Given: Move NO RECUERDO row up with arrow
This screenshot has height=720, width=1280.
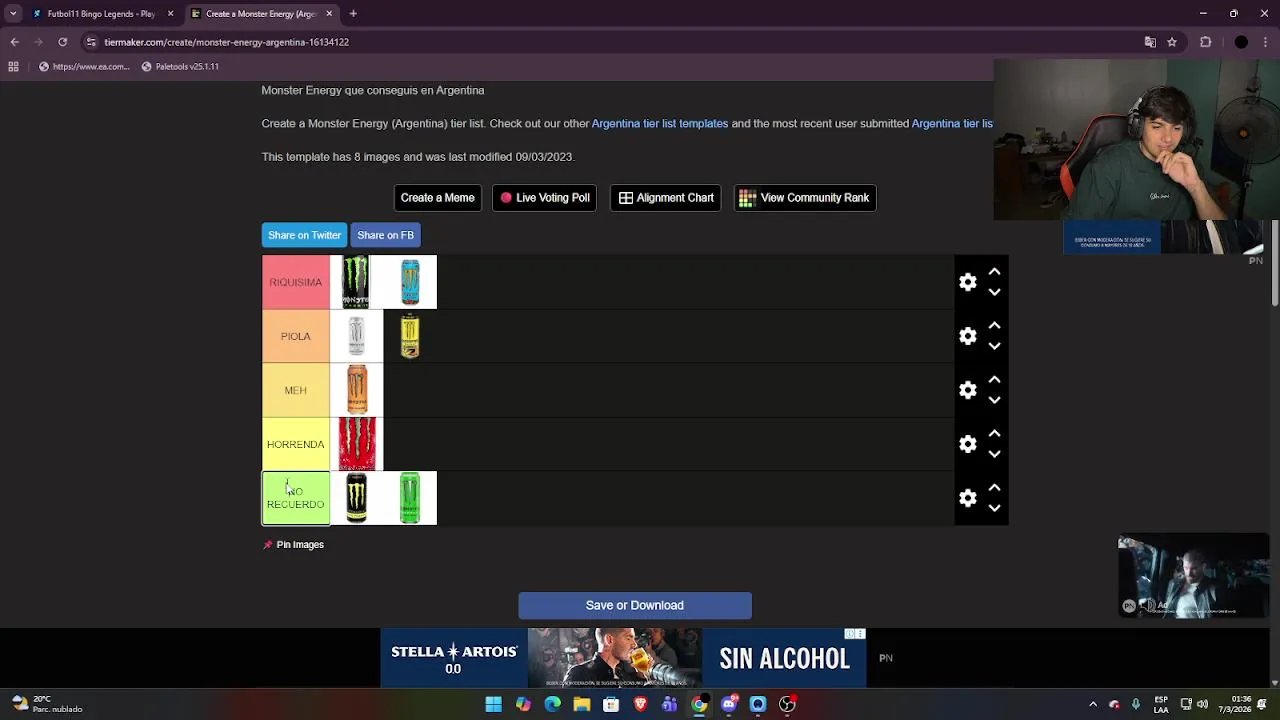Looking at the screenshot, I should click(x=994, y=488).
